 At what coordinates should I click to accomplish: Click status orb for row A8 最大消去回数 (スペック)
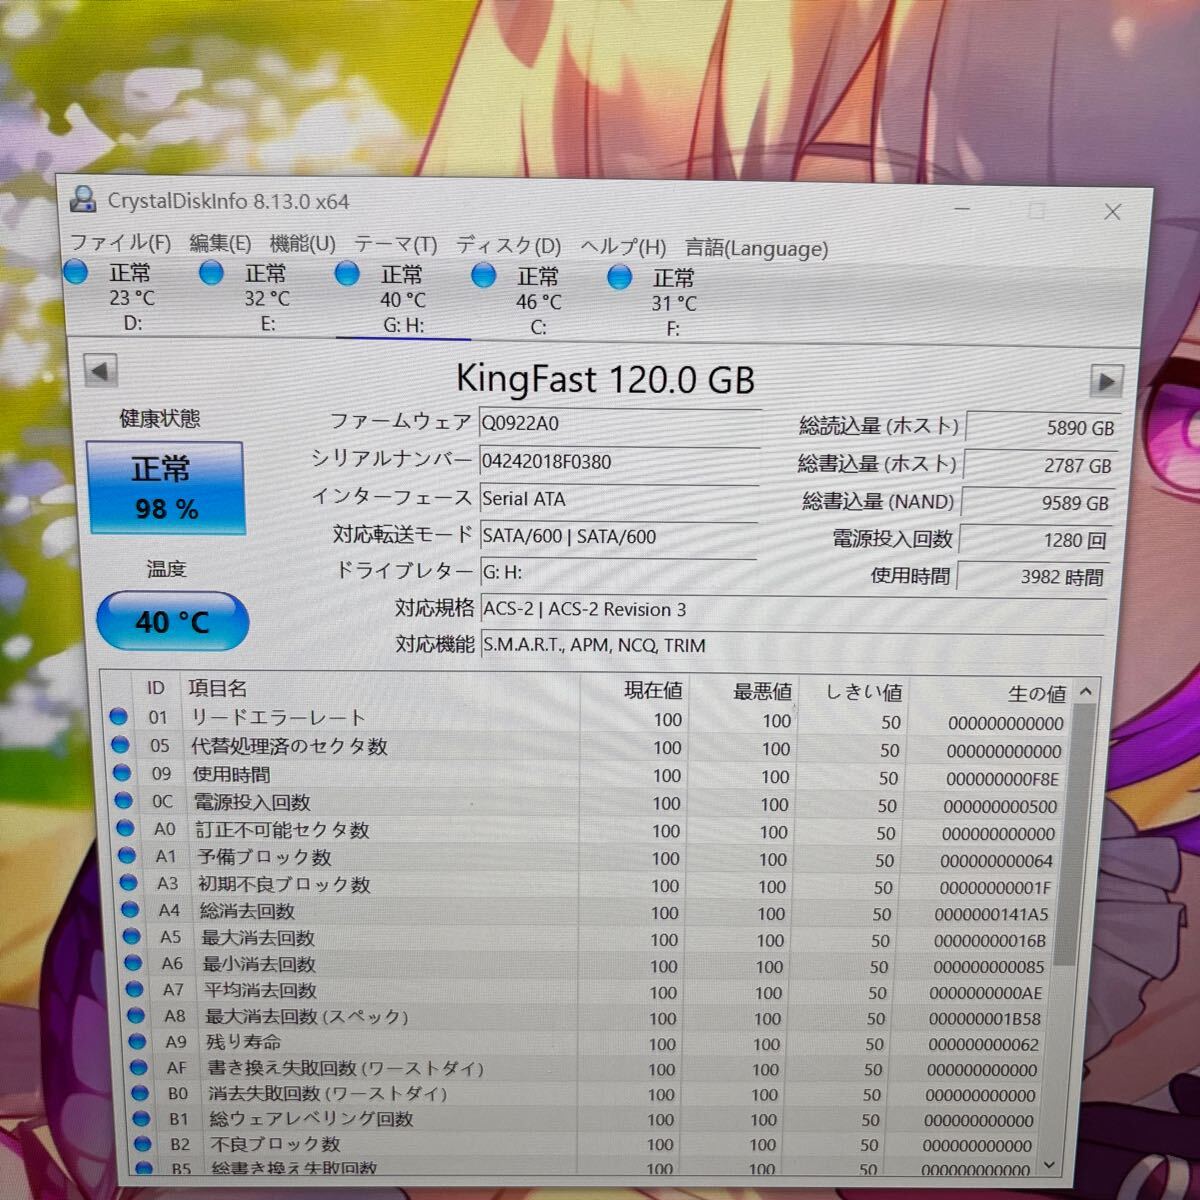(x=136, y=1016)
